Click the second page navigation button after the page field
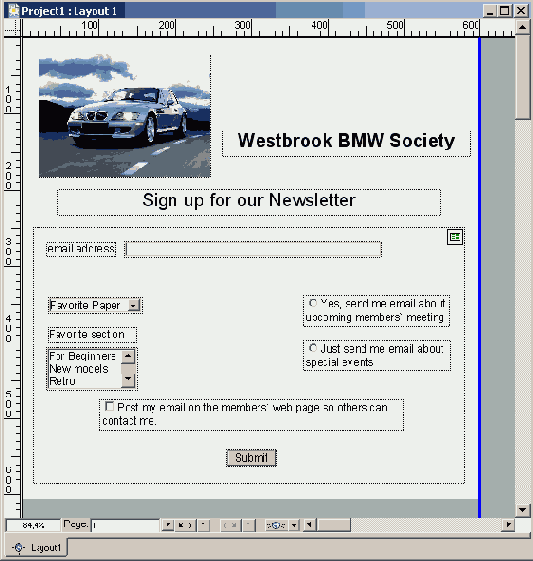The image size is (533, 561). coord(185,525)
